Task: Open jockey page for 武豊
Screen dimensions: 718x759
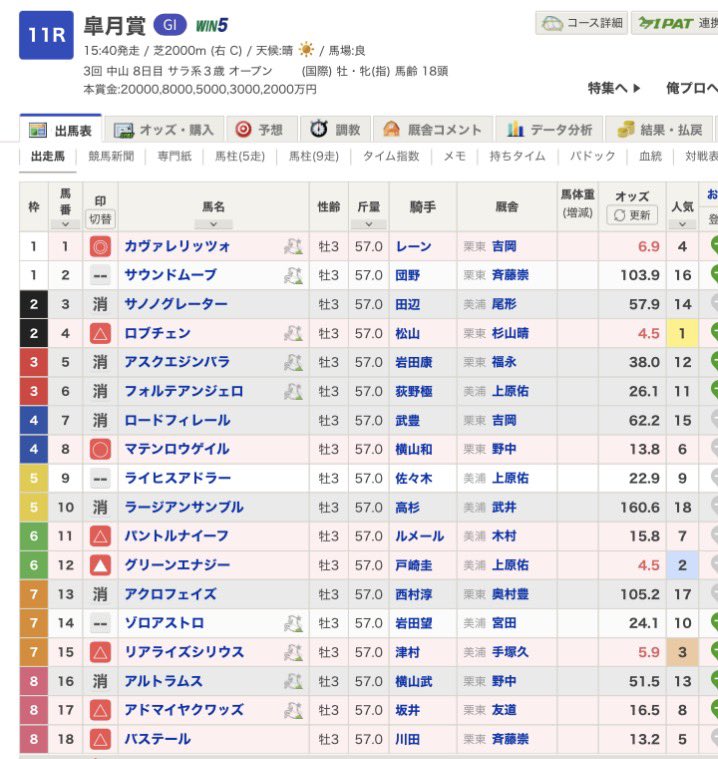Action: [407, 421]
